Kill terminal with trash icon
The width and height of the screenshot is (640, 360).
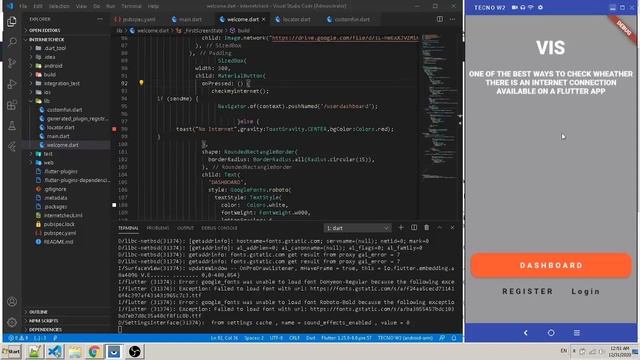pyautogui.click(x=427, y=228)
